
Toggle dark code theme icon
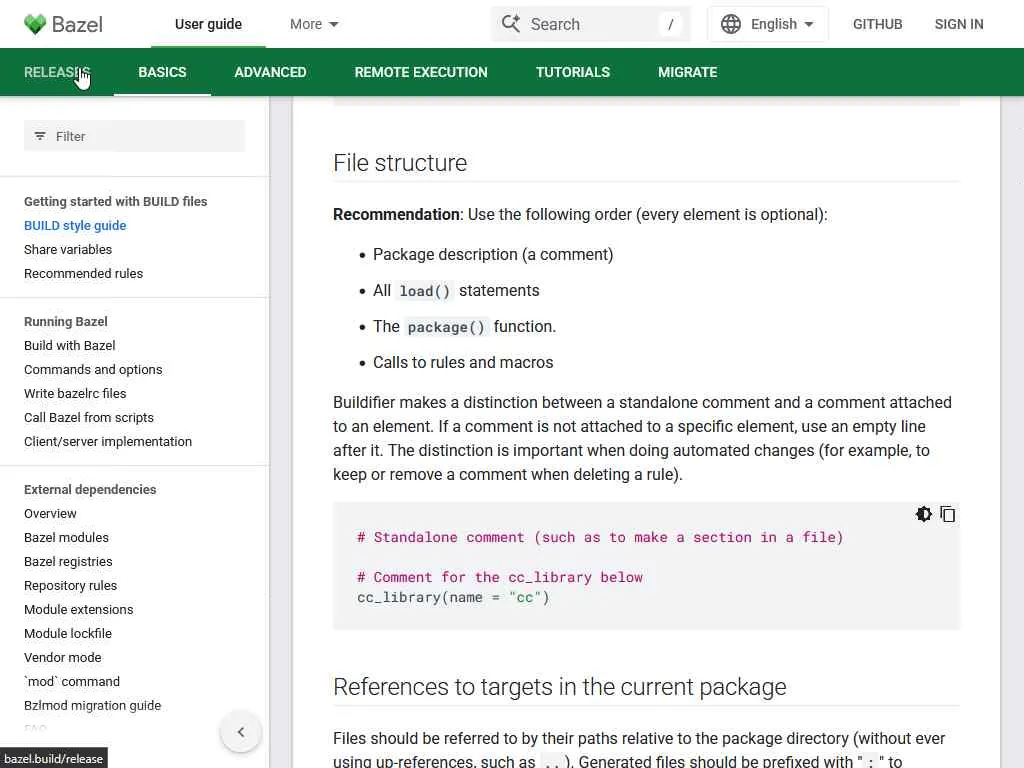pos(923,514)
